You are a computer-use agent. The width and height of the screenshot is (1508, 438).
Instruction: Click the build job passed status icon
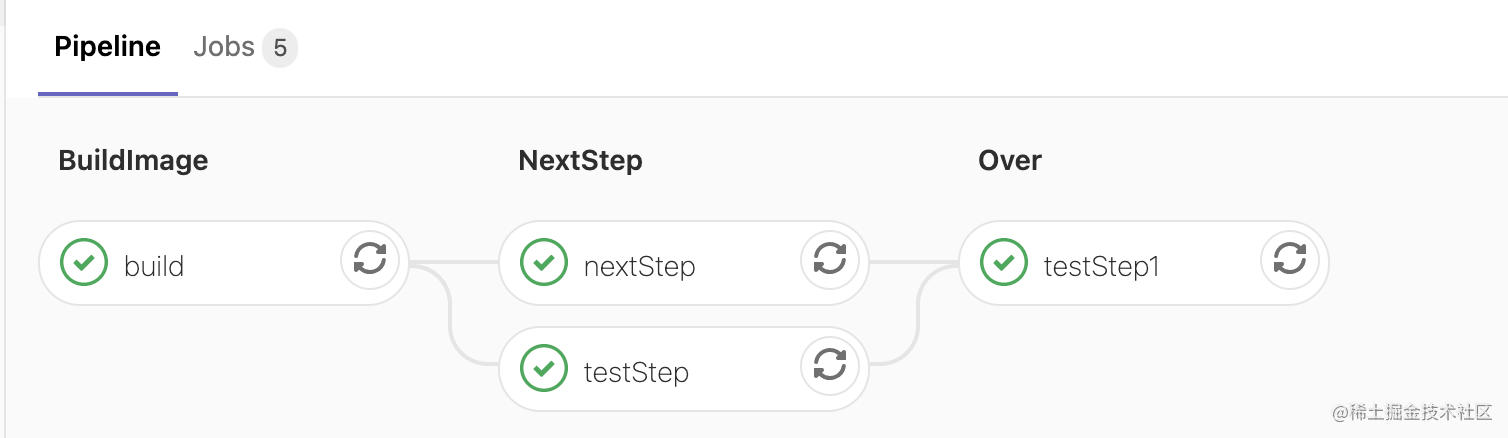(x=84, y=263)
